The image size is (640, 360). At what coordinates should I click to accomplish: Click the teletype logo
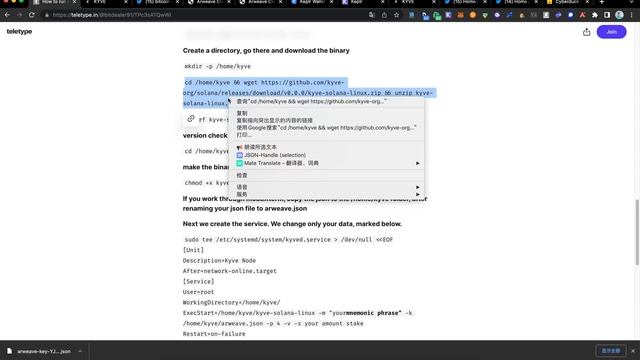[x=19, y=31]
